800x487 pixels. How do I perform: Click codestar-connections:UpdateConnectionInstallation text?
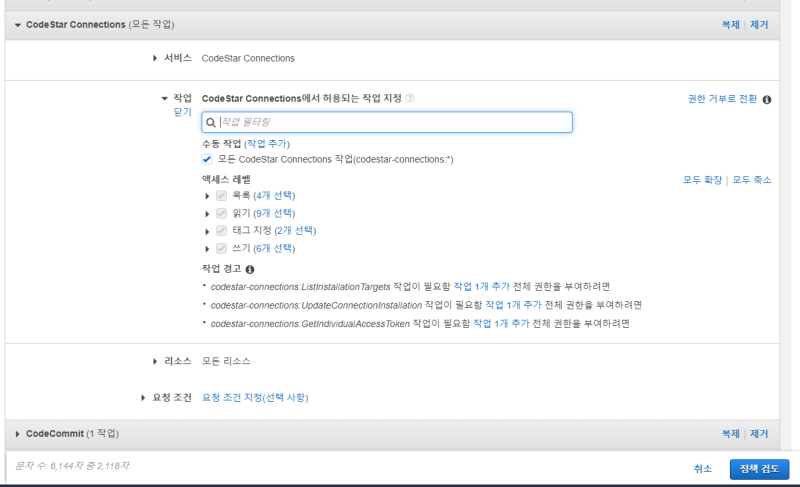coord(316,305)
